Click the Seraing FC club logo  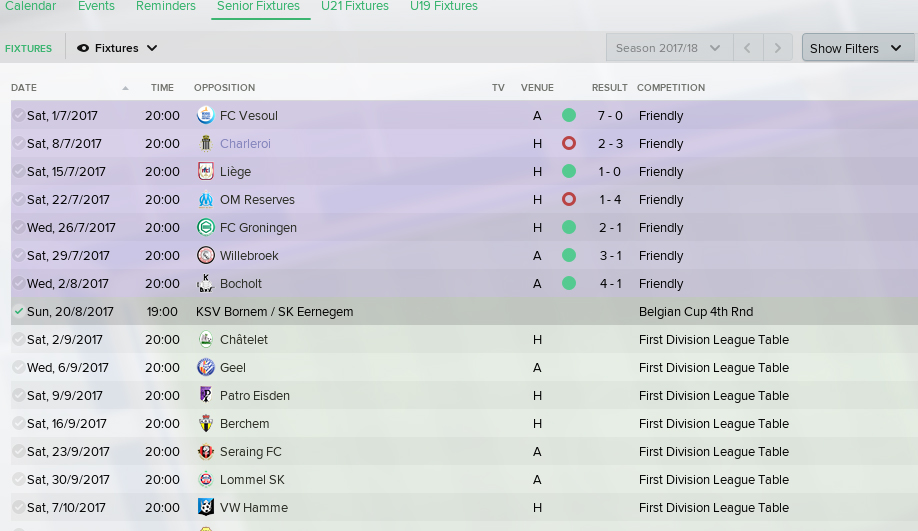(x=205, y=451)
